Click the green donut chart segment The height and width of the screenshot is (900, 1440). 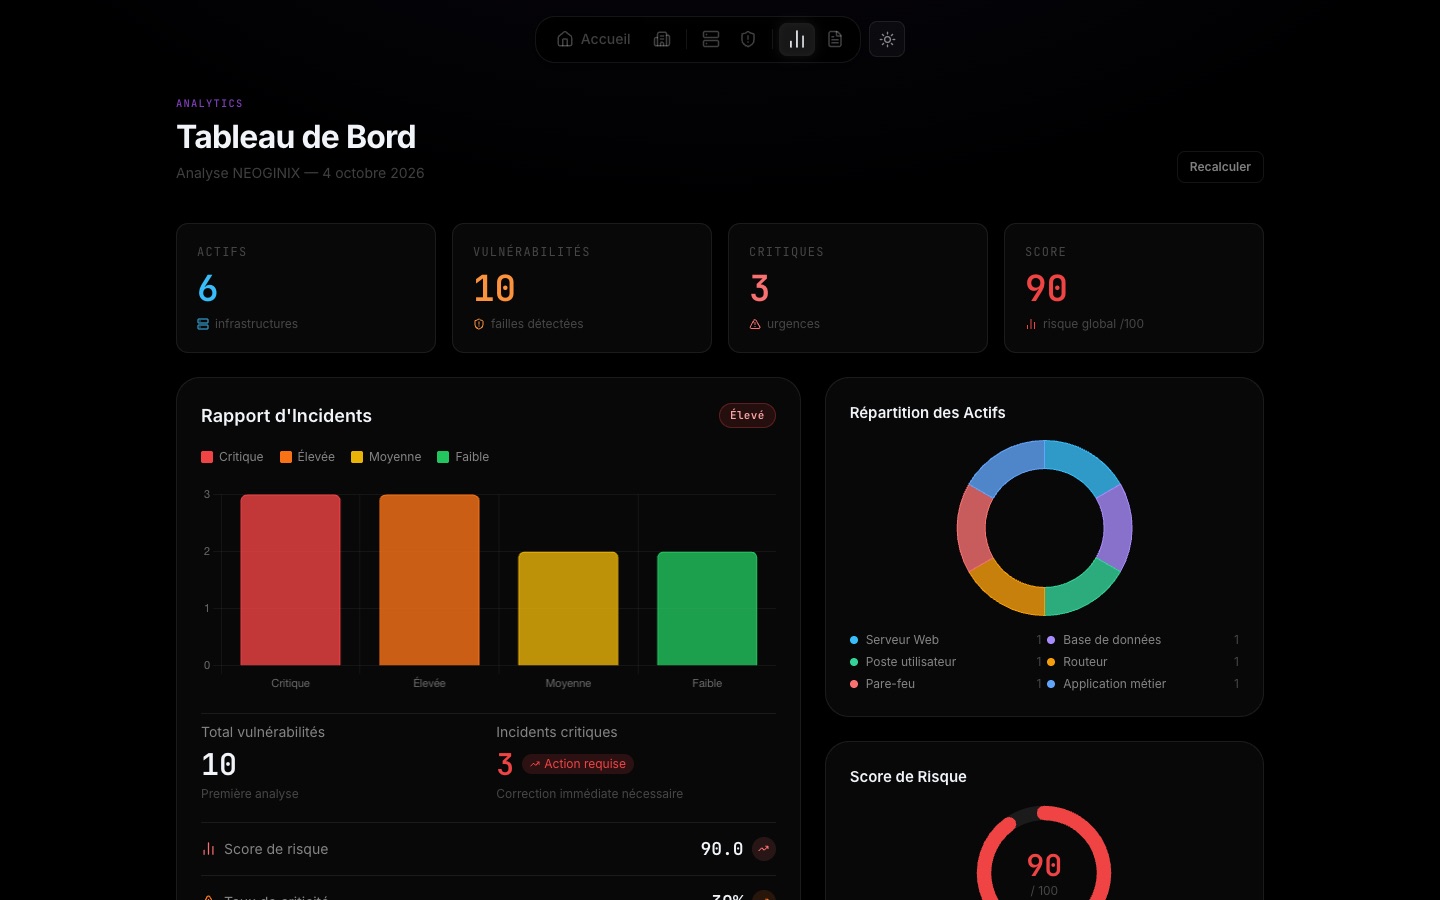(x=1080, y=590)
